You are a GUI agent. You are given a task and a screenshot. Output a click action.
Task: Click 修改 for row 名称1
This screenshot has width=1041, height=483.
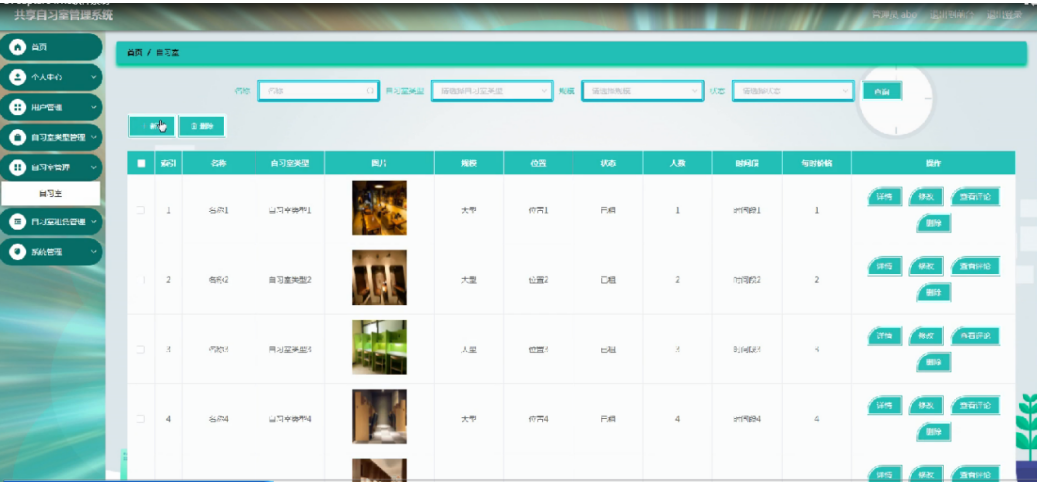925,197
